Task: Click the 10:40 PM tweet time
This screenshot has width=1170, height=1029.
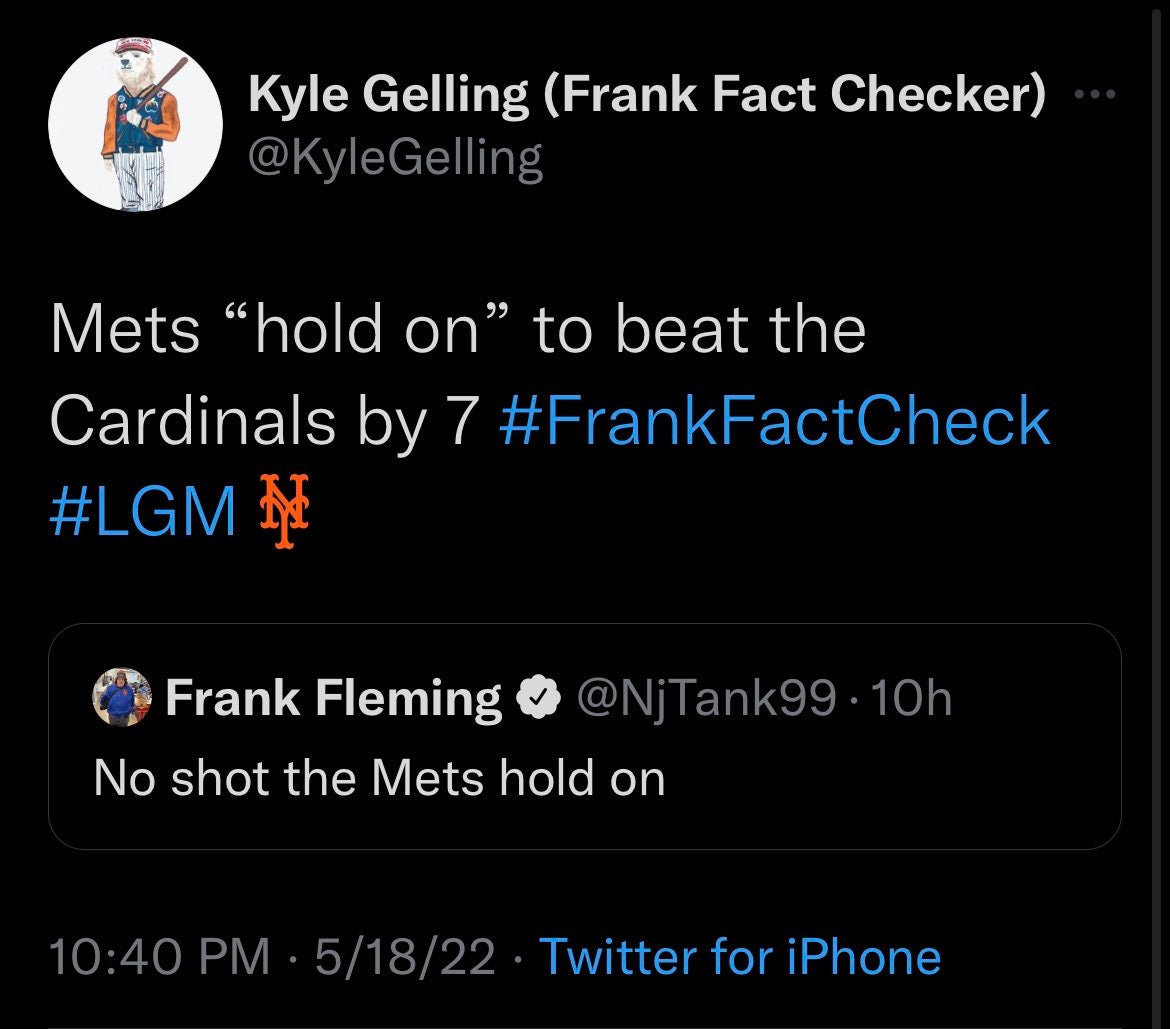Action: [x=158, y=957]
